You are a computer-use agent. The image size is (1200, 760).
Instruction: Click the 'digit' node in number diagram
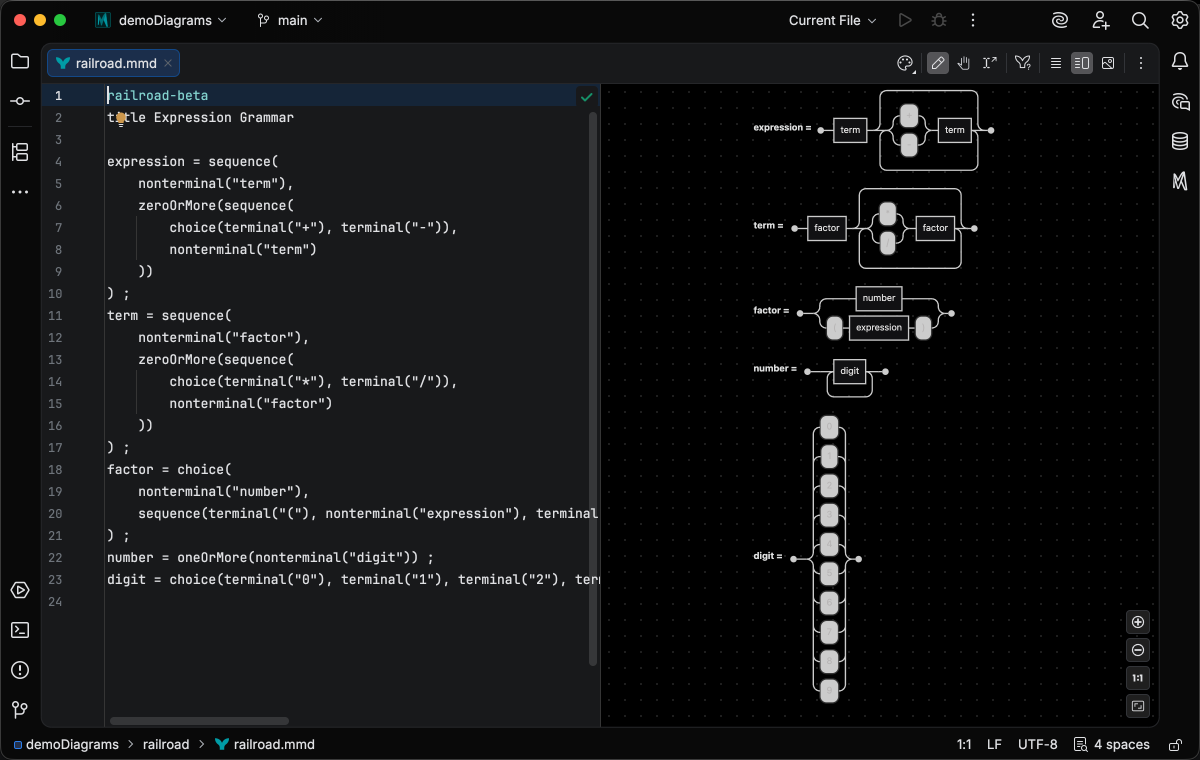(x=850, y=371)
